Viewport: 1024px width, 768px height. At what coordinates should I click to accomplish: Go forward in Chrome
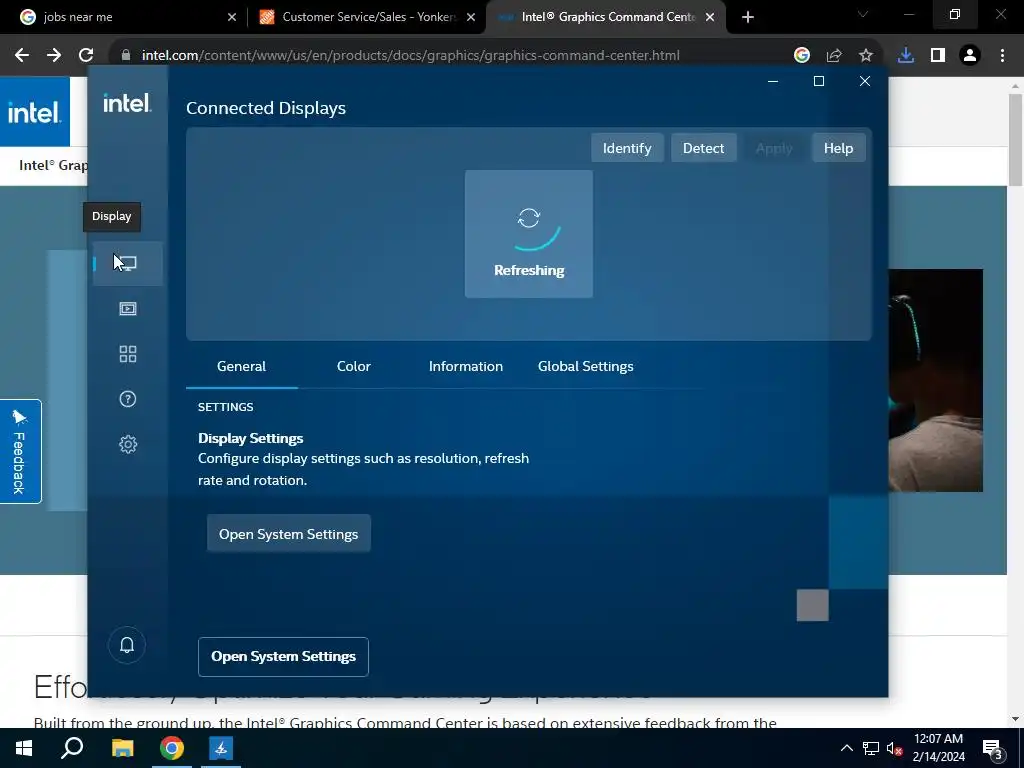[54, 56]
